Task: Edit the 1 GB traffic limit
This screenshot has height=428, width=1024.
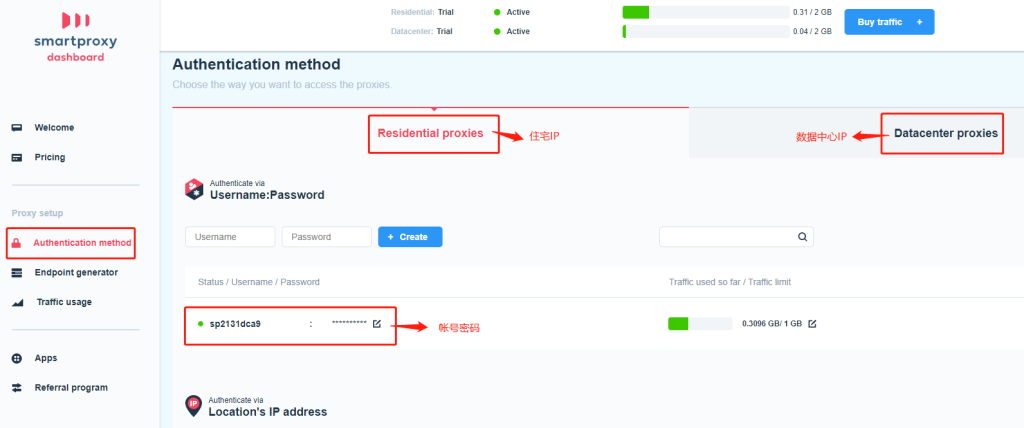Action: click(812, 323)
